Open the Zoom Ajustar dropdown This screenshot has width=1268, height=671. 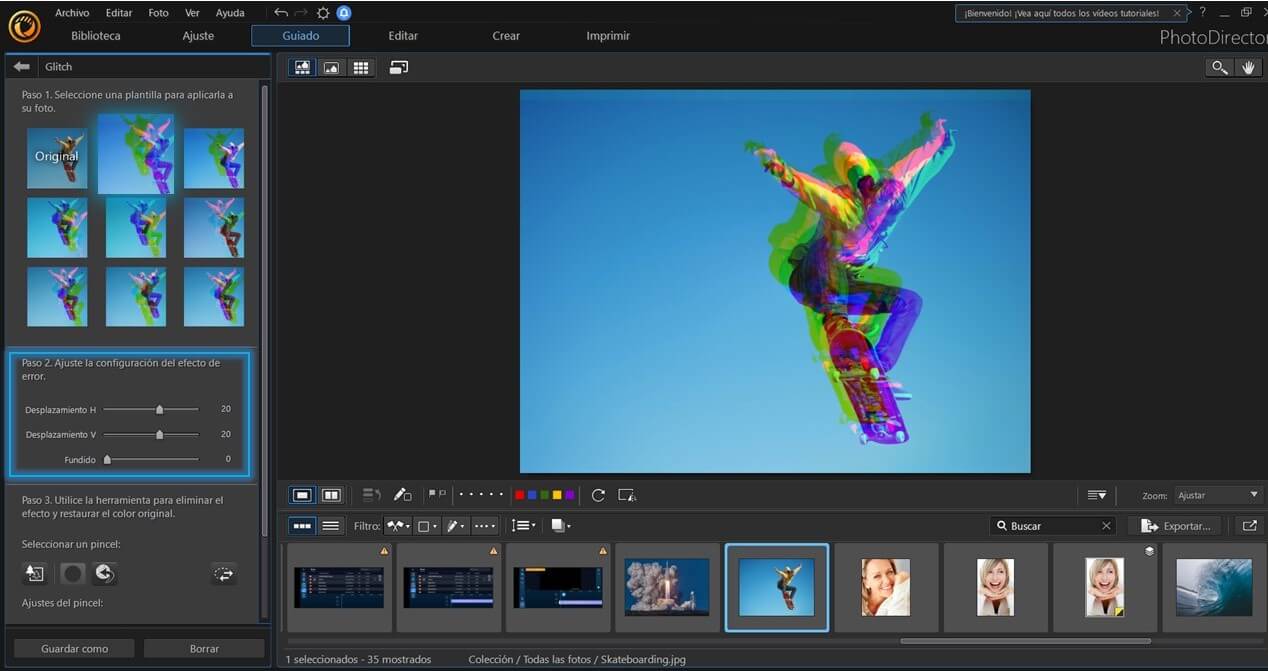coord(1217,495)
